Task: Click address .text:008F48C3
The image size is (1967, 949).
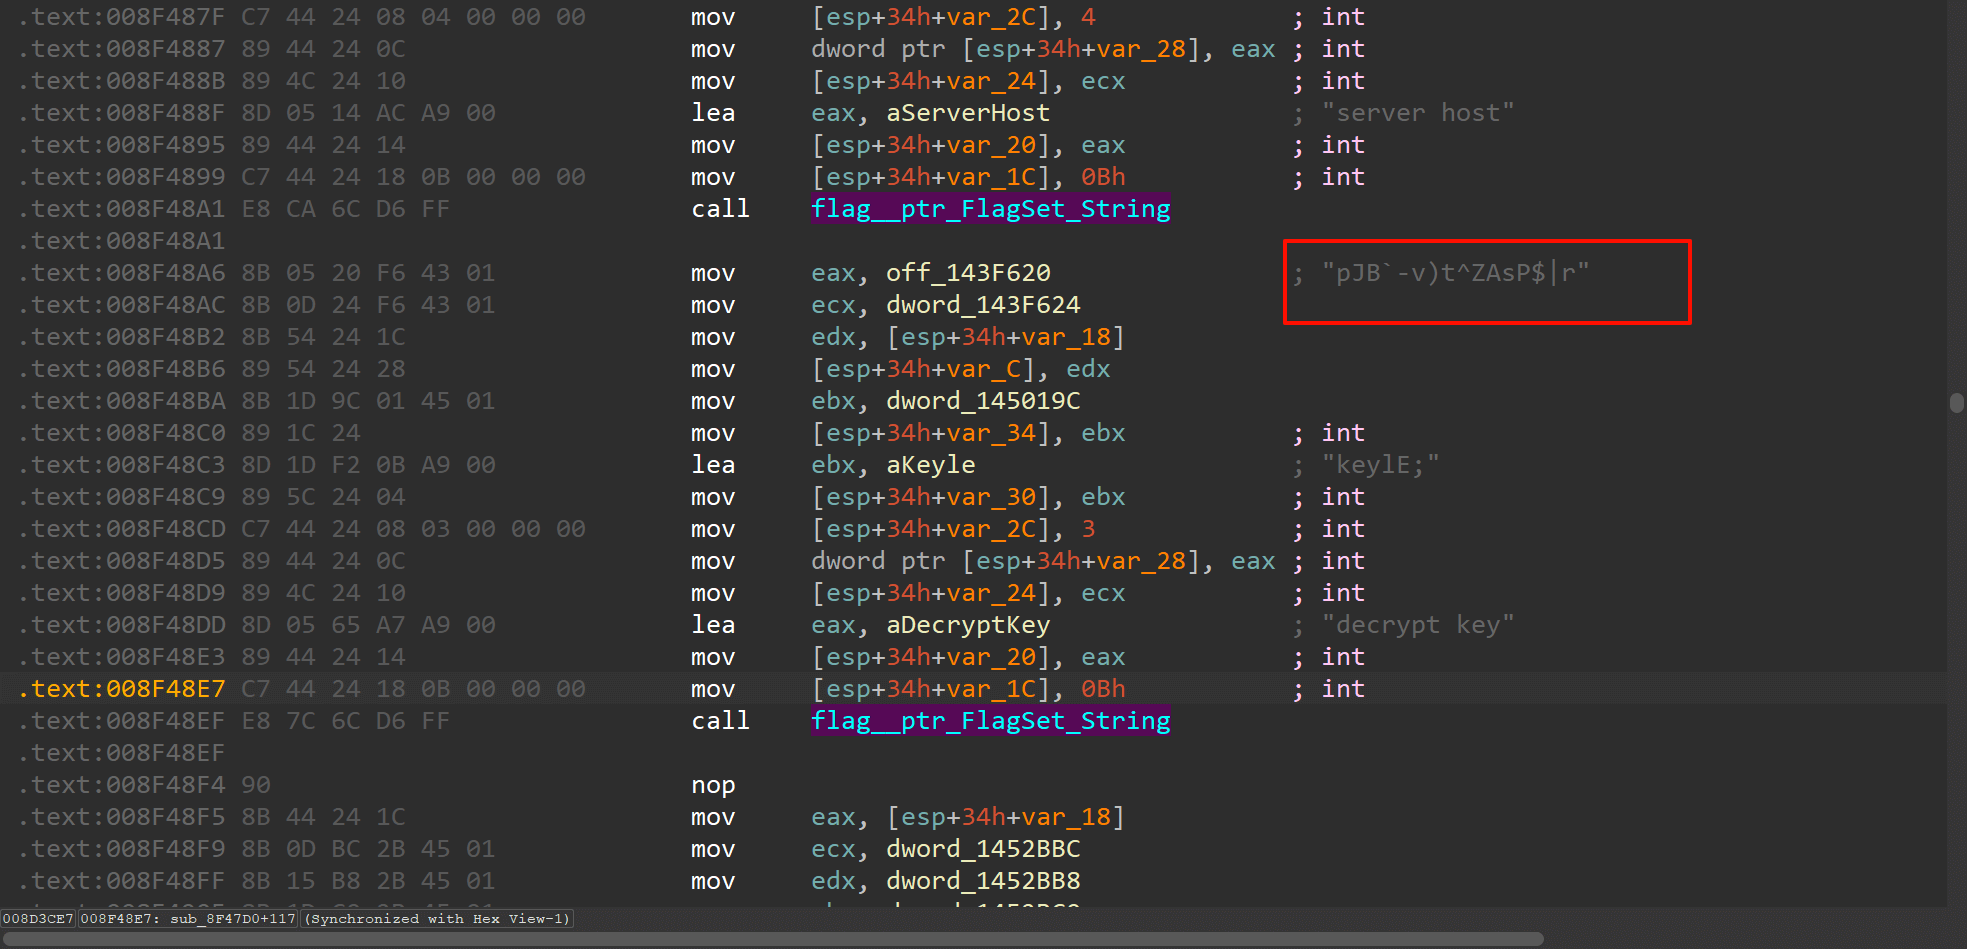Action: pos(122,465)
